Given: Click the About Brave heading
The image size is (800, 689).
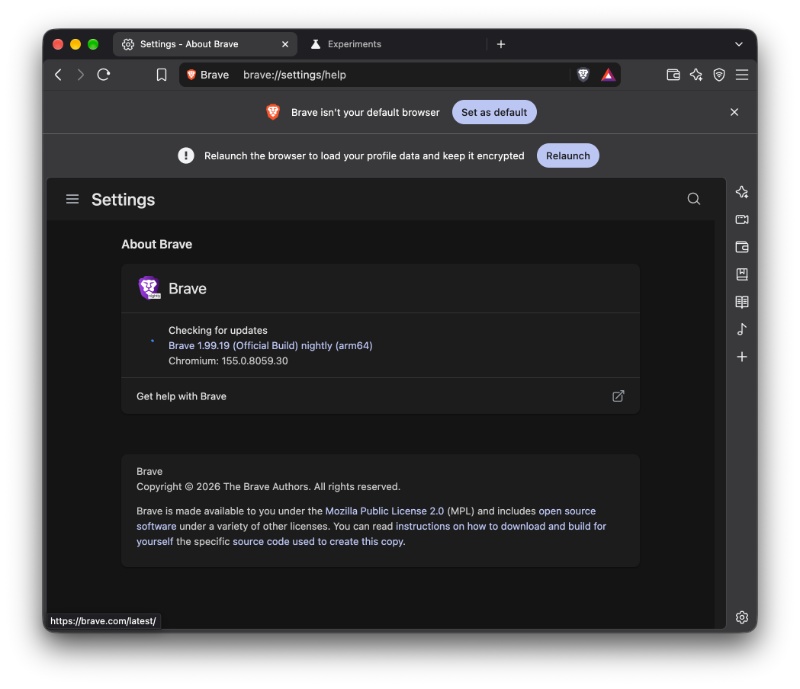Looking at the screenshot, I should pos(157,244).
